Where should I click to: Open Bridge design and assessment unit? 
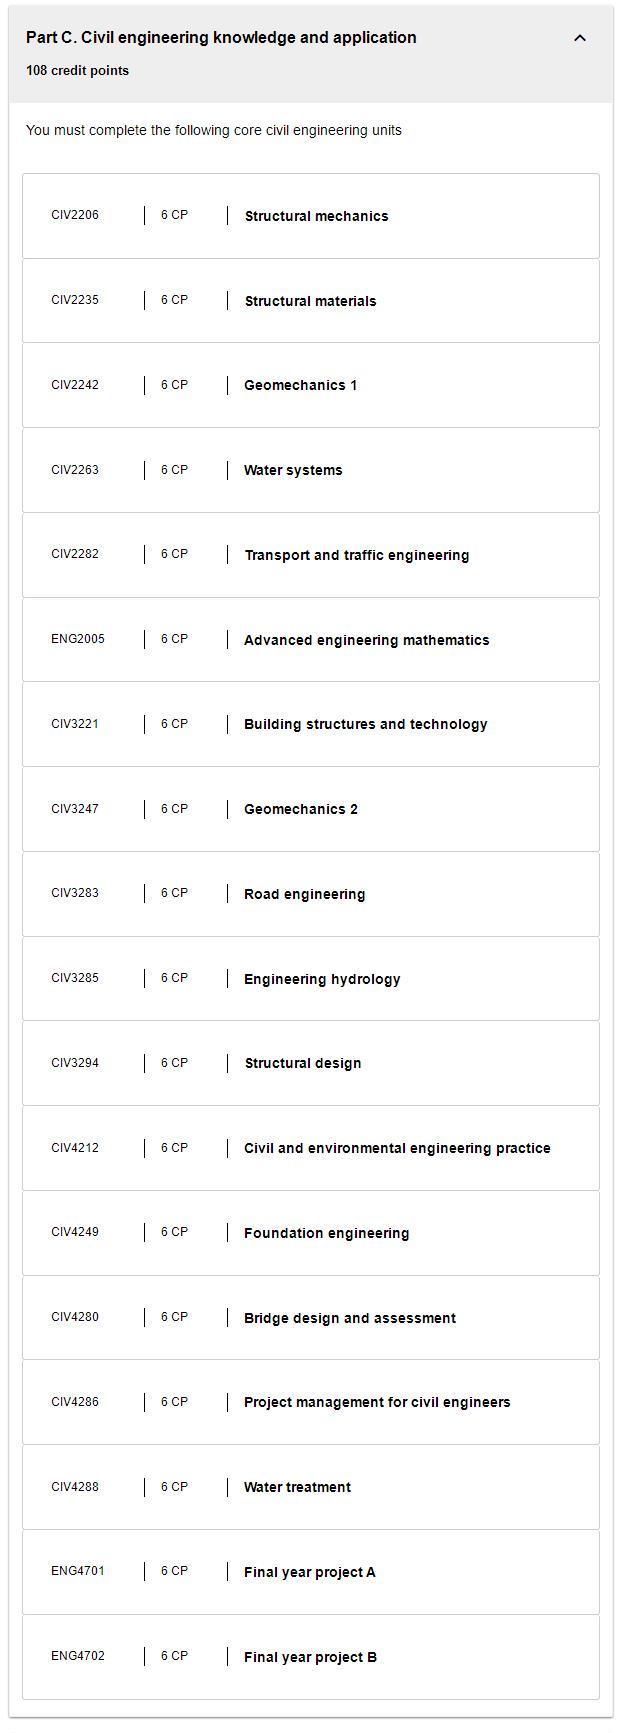311,1318
